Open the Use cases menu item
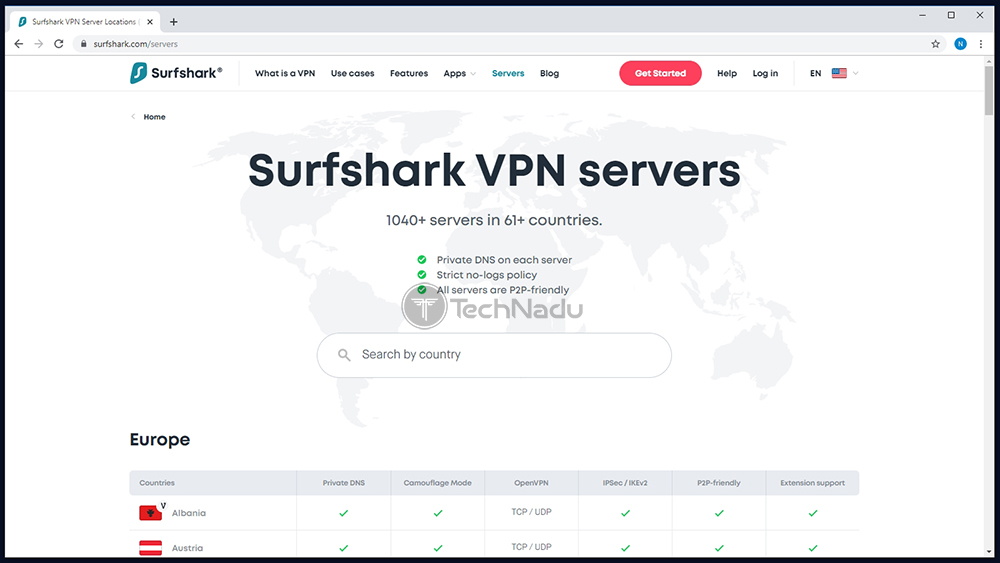 353,73
